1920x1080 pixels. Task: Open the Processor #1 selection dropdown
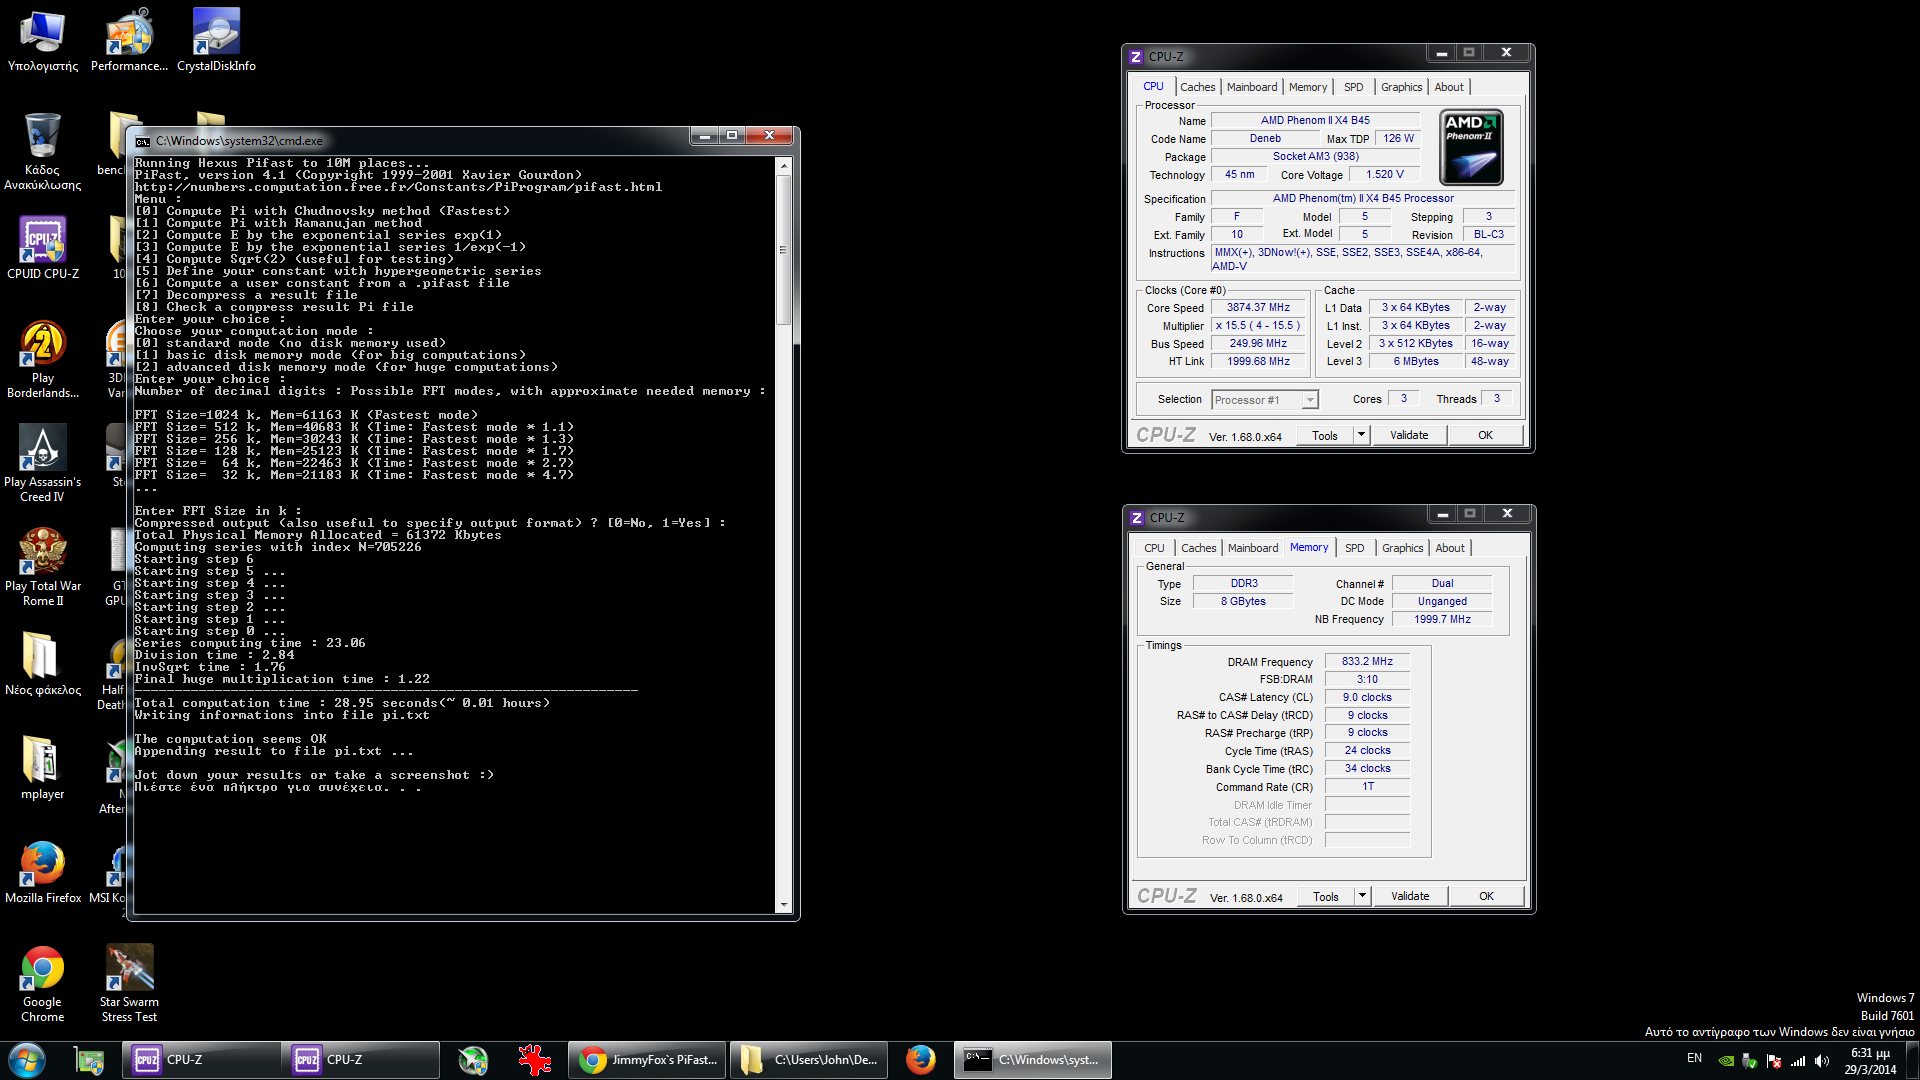(1265, 400)
